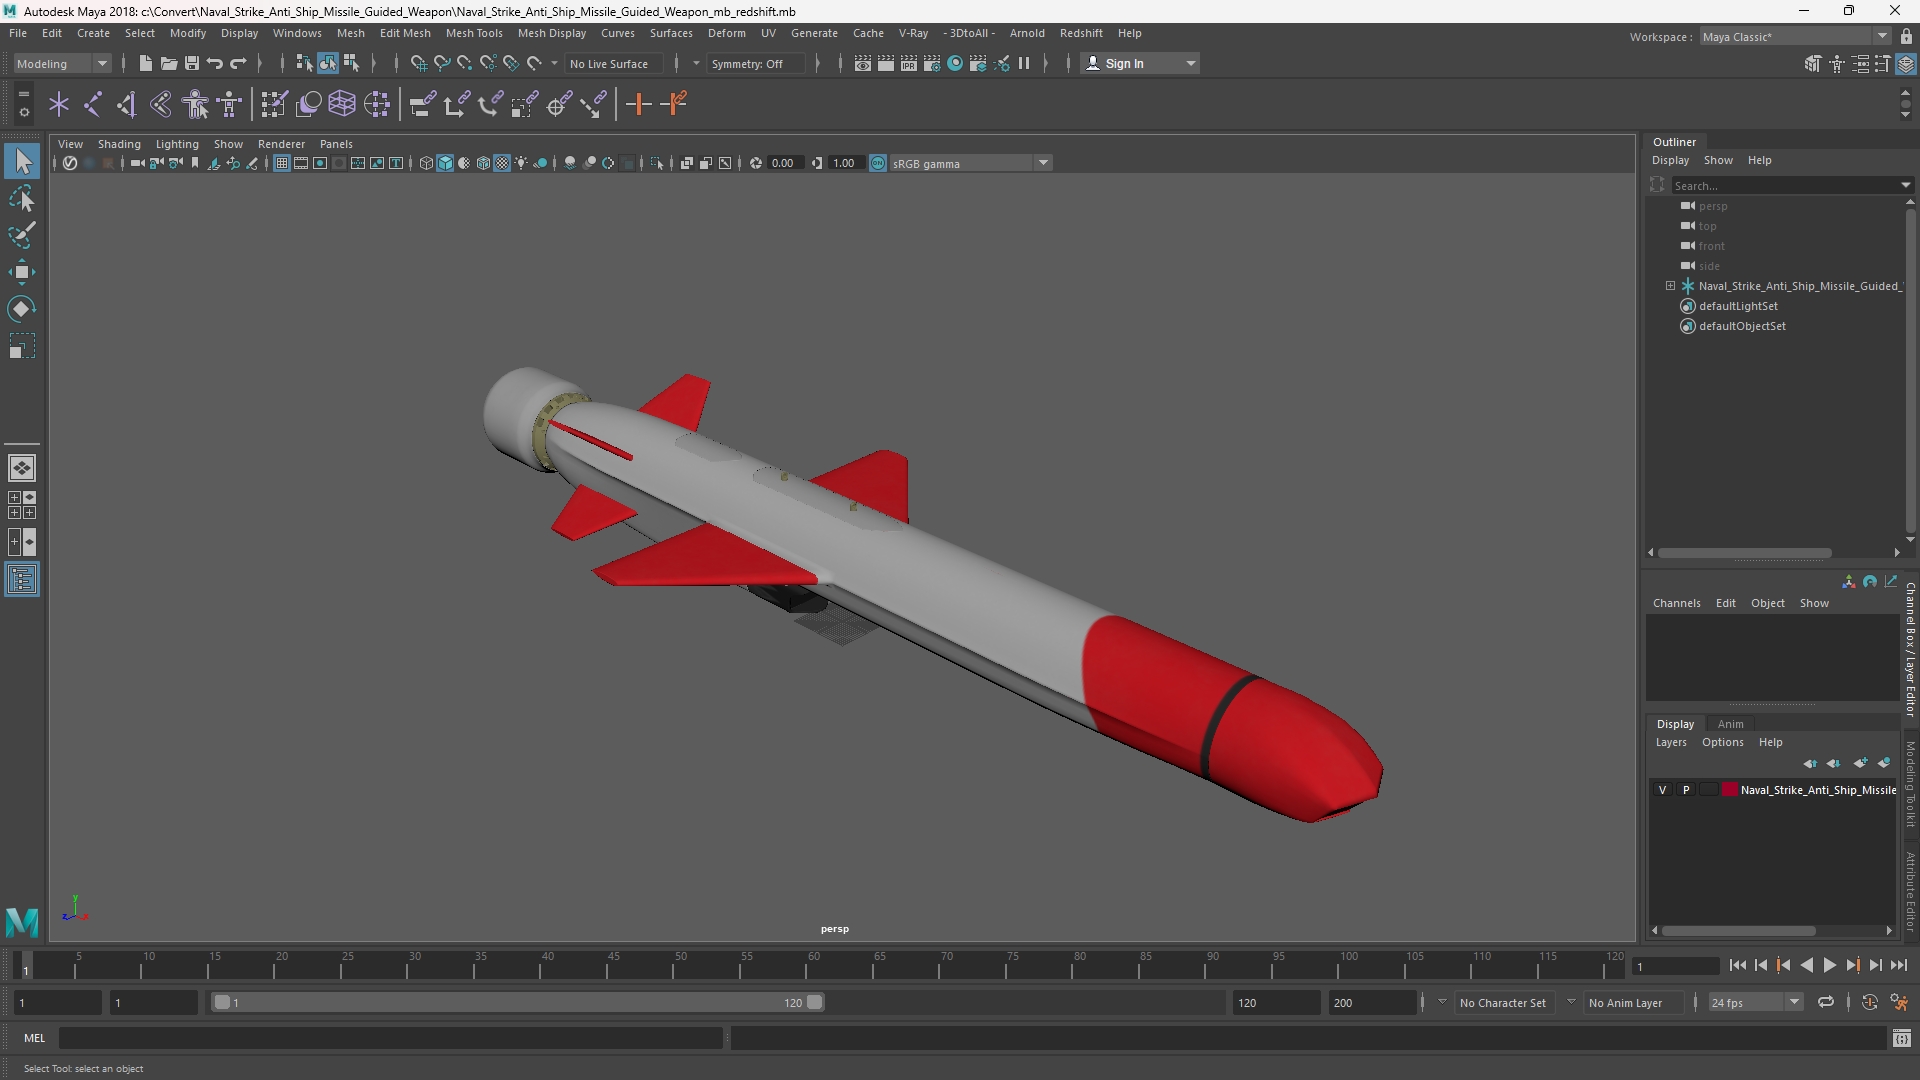This screenshot has width=1920, height=1080.
Task: Save the current scene icon
Action: click(x=191, y=63)
